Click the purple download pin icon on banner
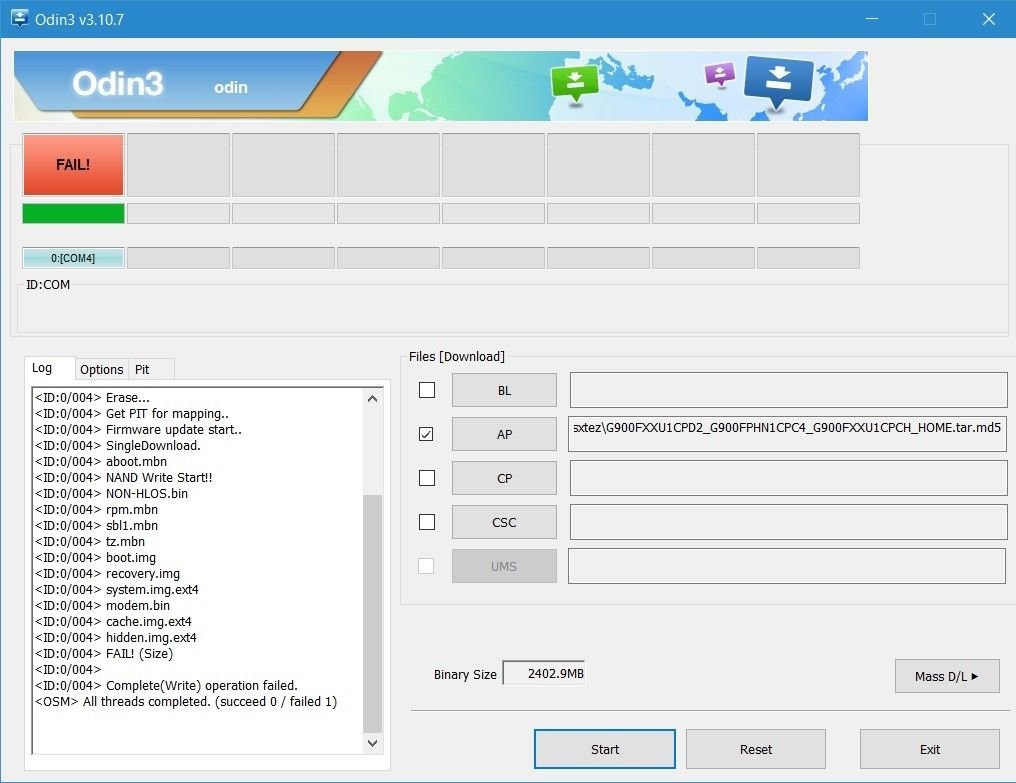 tap(719, 74)
